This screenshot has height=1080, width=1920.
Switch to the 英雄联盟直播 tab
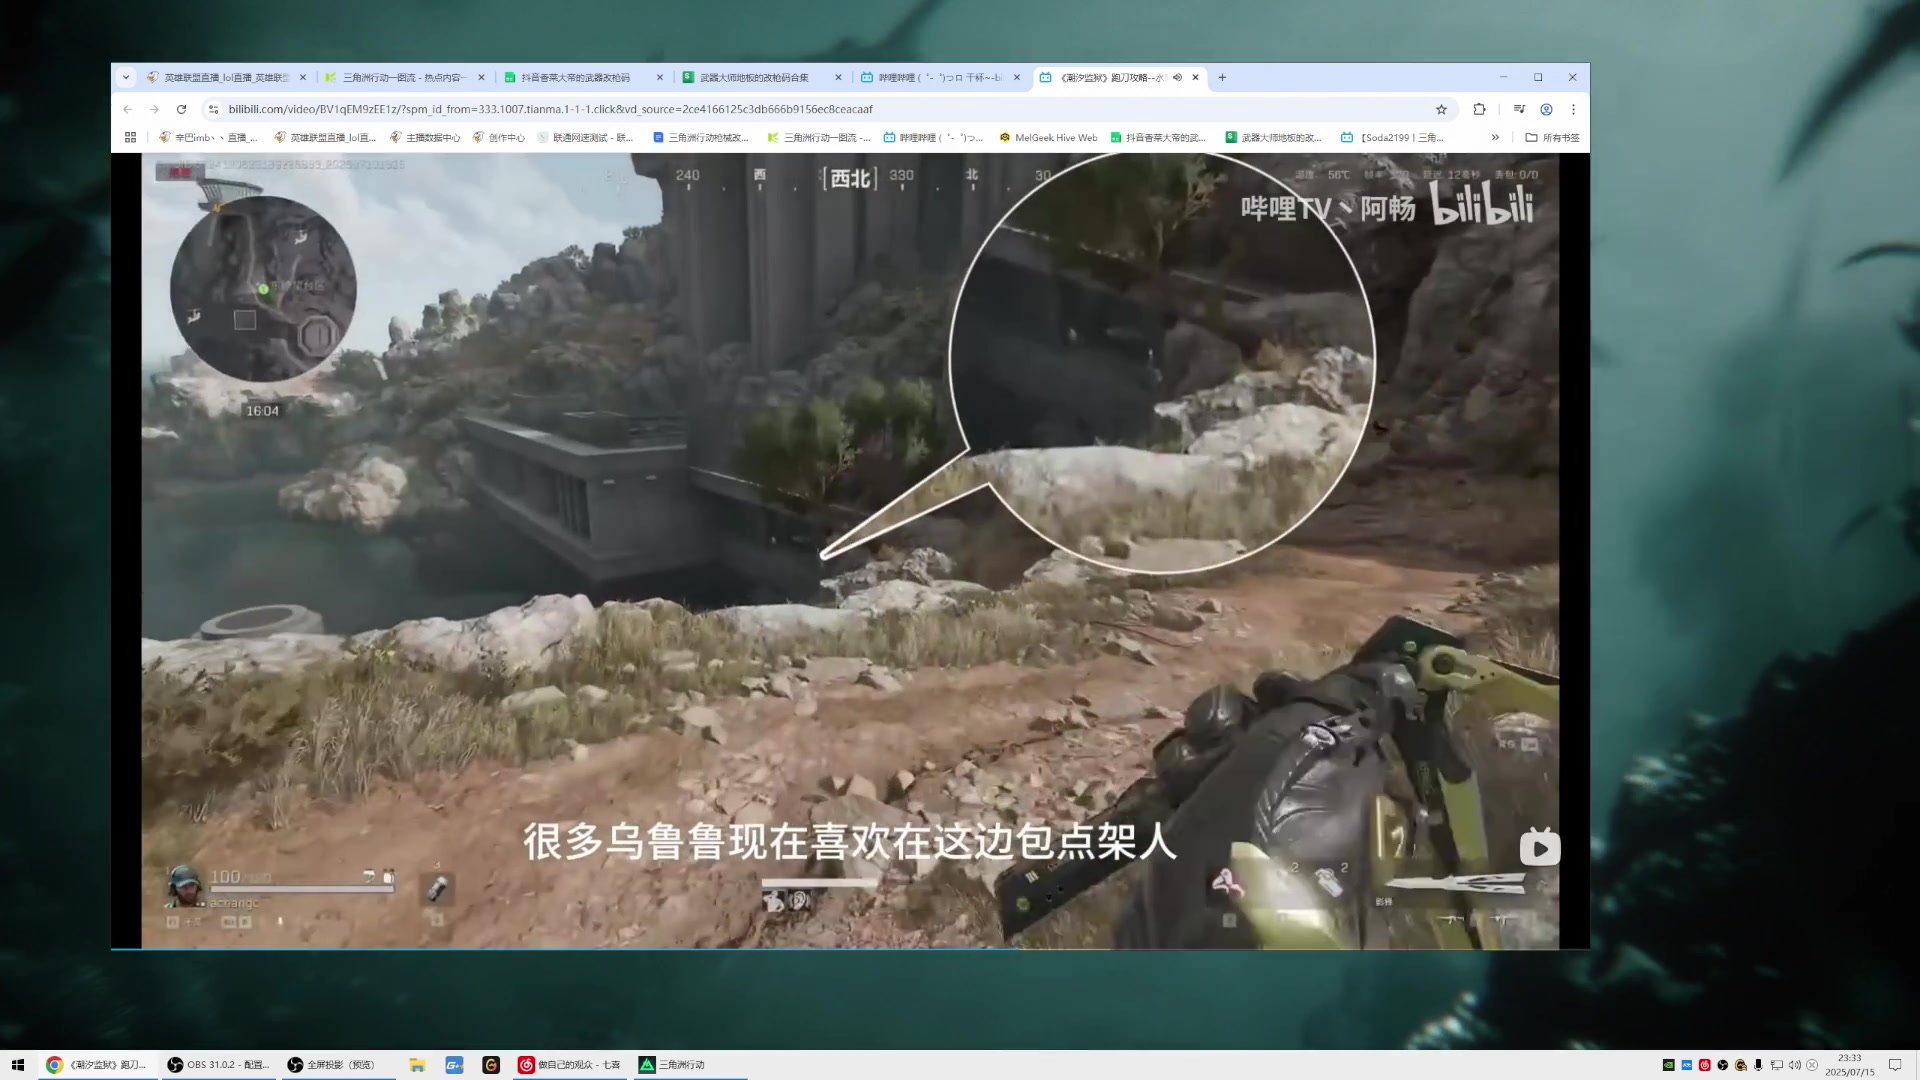coord(227,77)
